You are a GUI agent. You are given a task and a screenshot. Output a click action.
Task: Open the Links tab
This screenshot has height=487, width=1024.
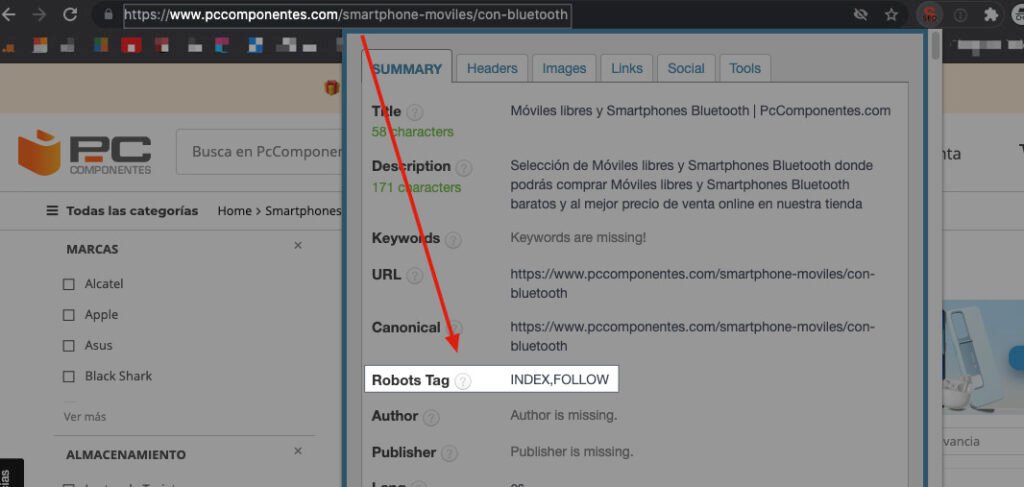coord(627,69)
